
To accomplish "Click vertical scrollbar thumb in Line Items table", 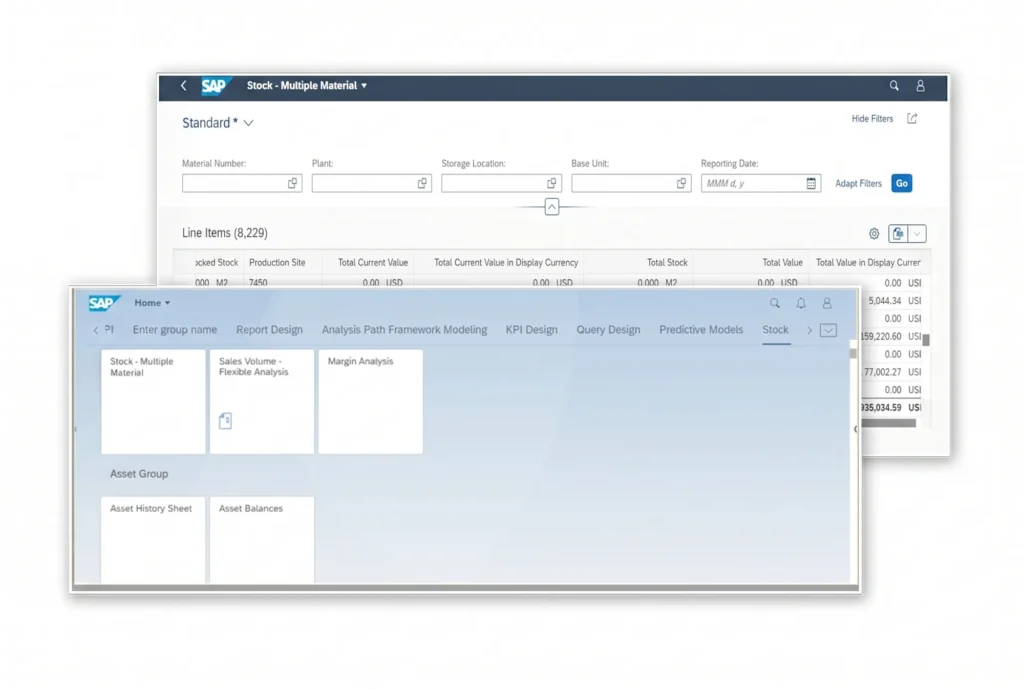I will pyautogui.click(x=926, y=340).
